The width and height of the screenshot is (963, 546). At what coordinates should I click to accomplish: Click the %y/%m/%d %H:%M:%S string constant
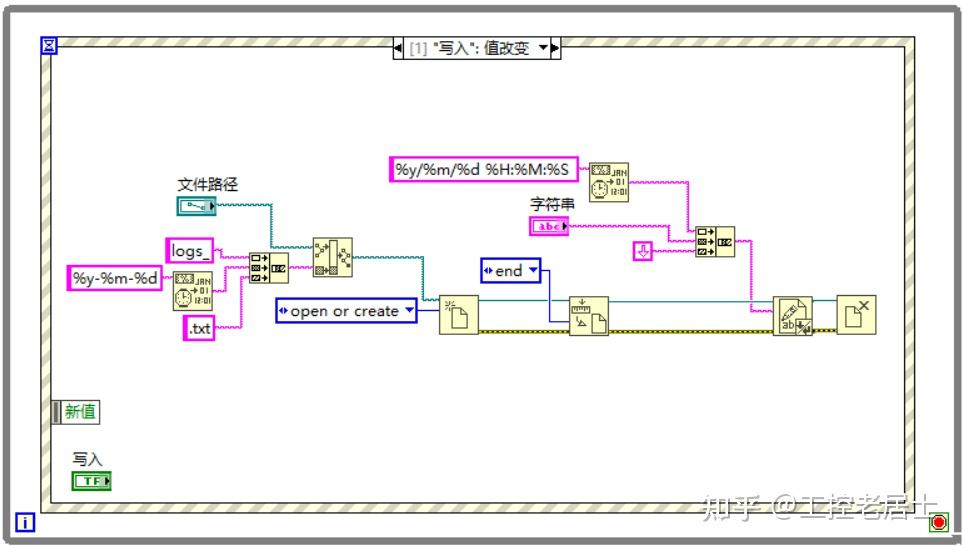484,170
